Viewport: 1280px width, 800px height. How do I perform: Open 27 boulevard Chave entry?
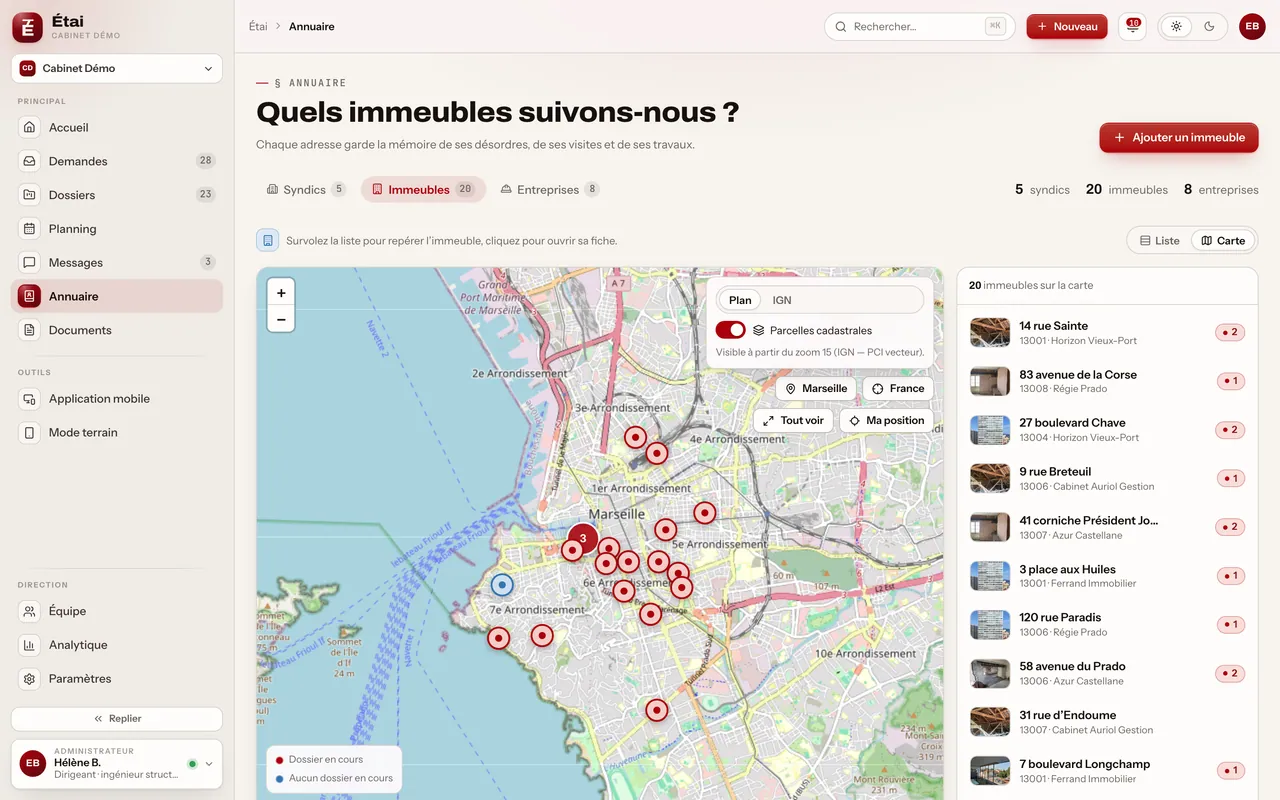pos(1107,430)
